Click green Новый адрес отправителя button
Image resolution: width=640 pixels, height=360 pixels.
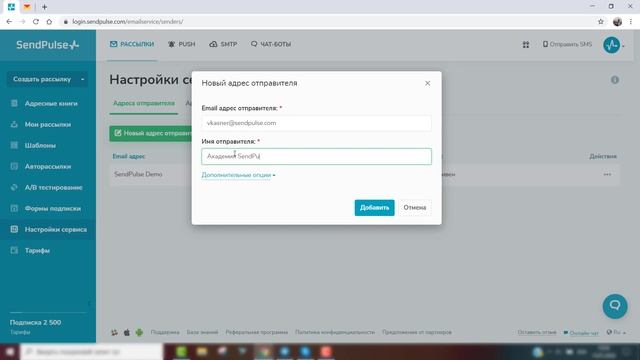[x=151, y=133]
